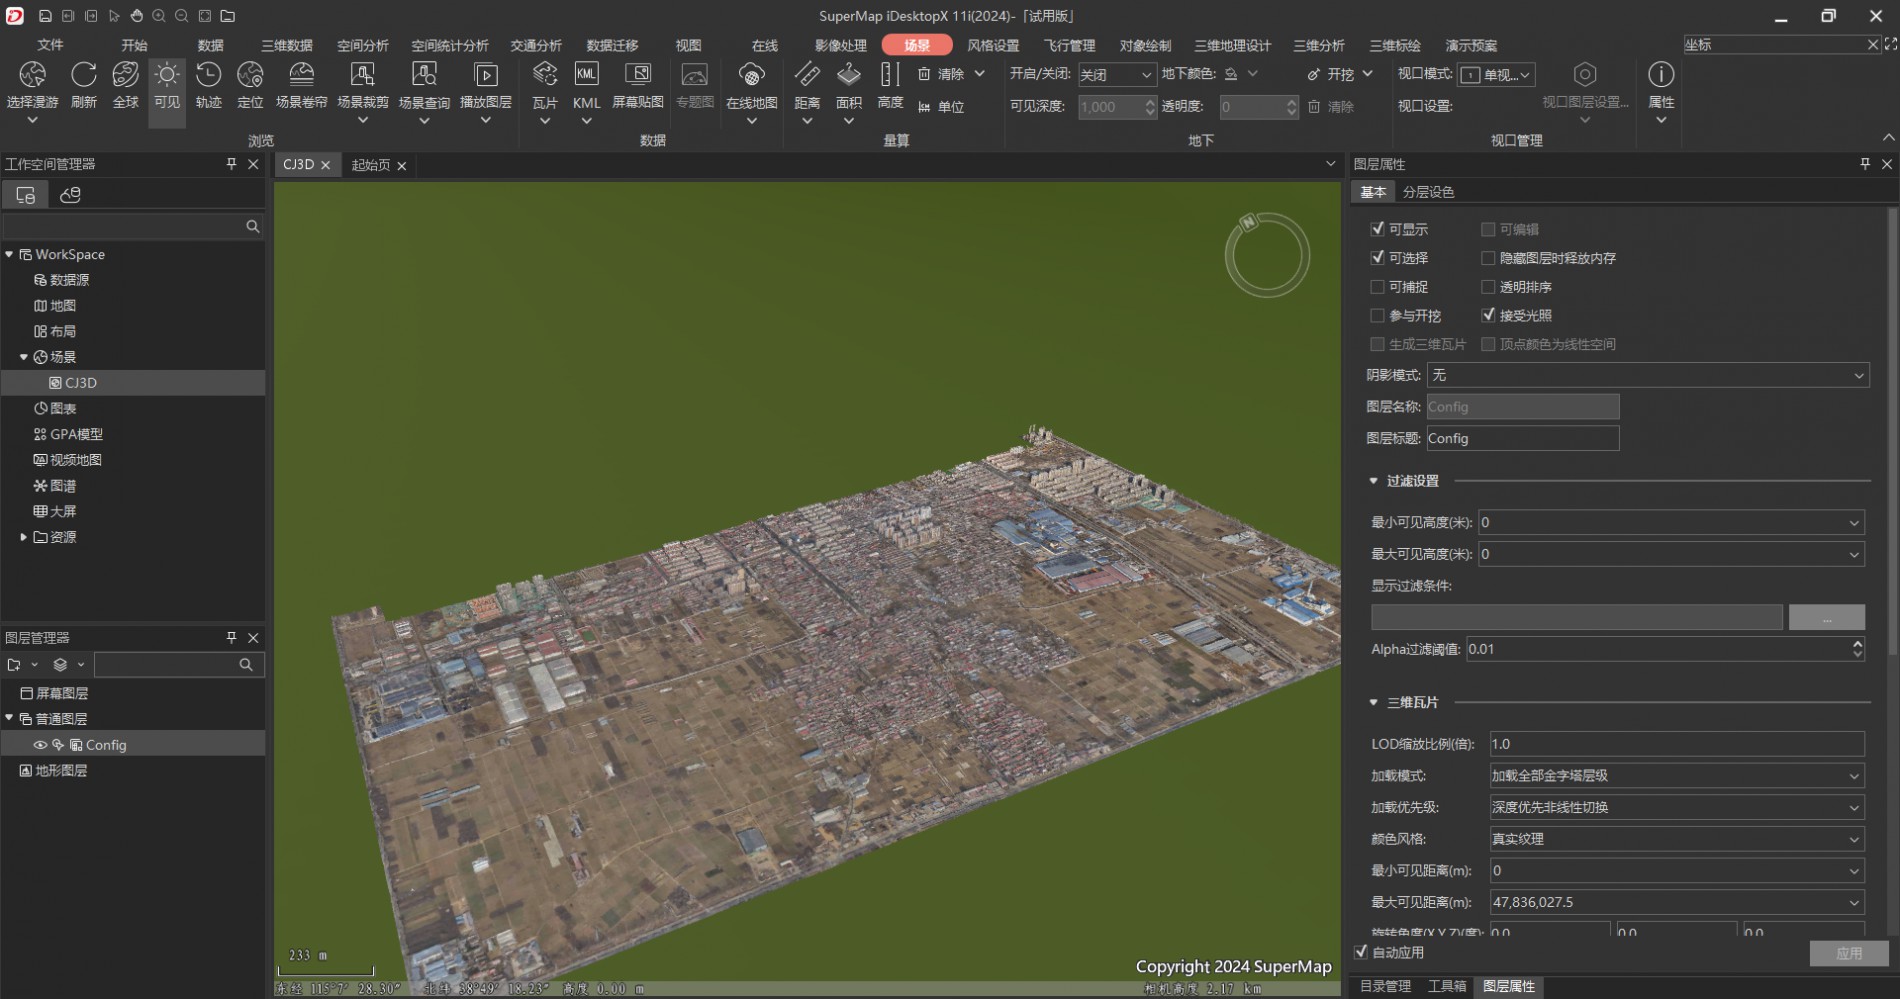Click the compass north indicator in the scene
Image resolution: width=1900 pixels, height=999 pixels.
[1248, 221]
